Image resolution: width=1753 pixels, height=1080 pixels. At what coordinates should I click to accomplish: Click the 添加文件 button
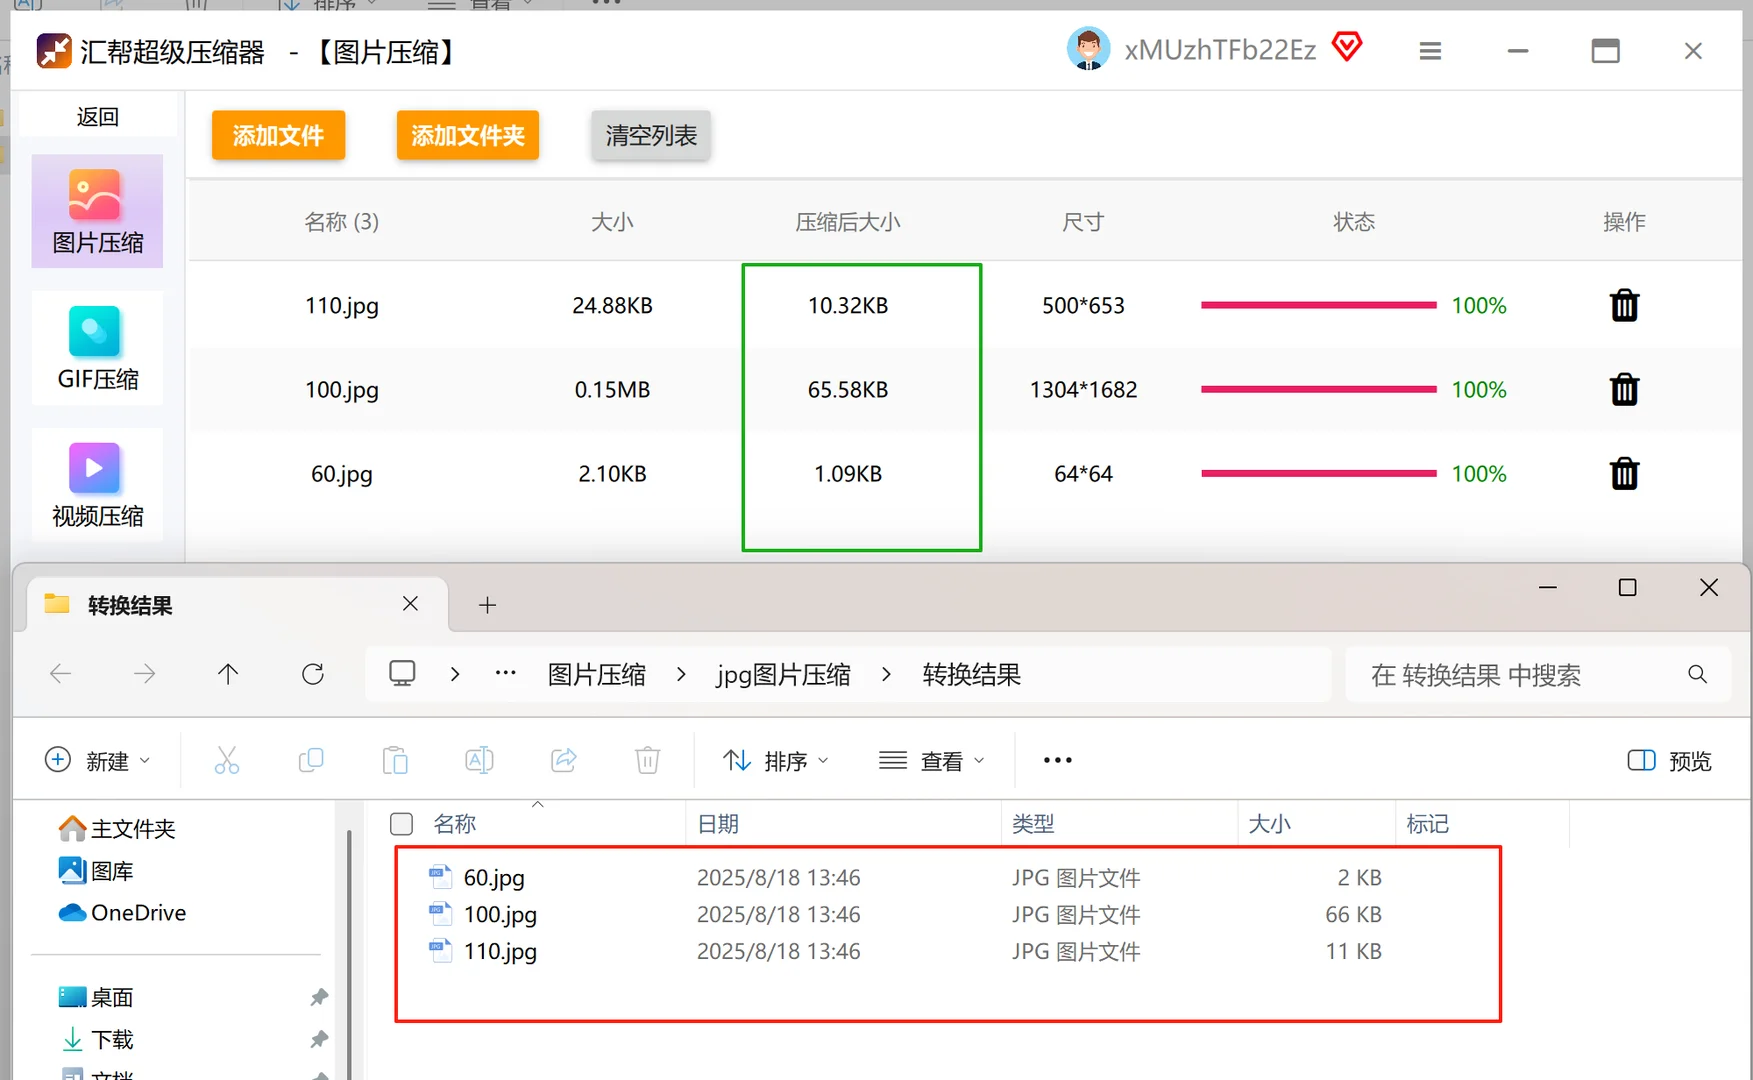point(277,135)
